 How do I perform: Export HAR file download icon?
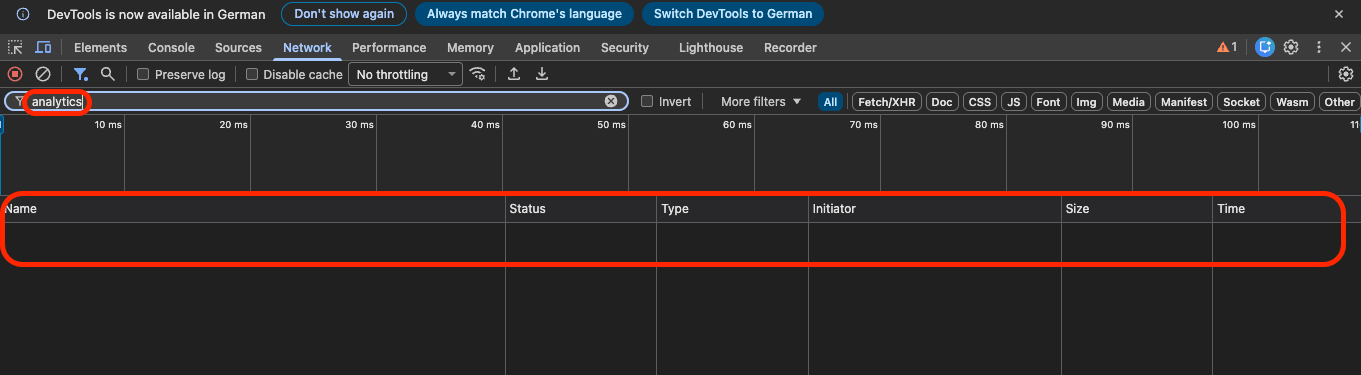coord(542,74)
